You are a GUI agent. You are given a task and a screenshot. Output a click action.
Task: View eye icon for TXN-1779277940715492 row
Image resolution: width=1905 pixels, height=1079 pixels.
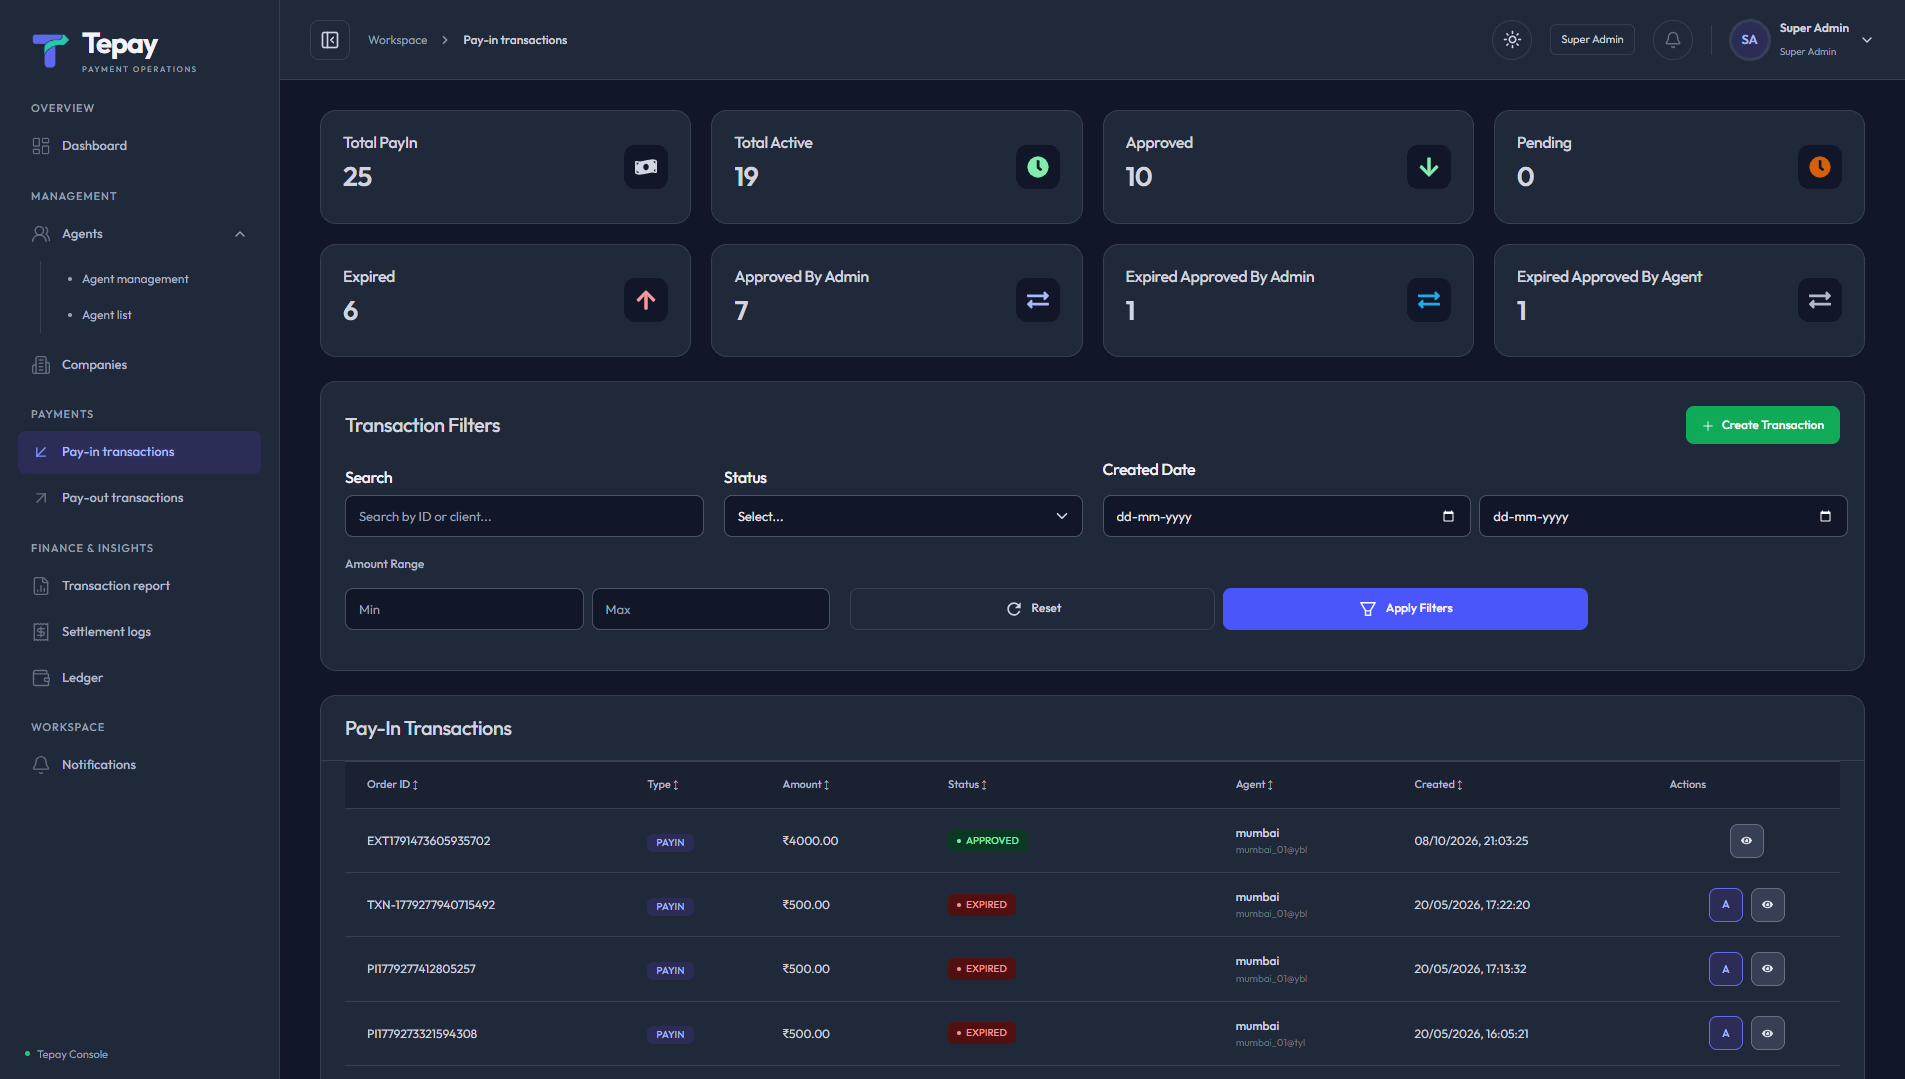1767,905
